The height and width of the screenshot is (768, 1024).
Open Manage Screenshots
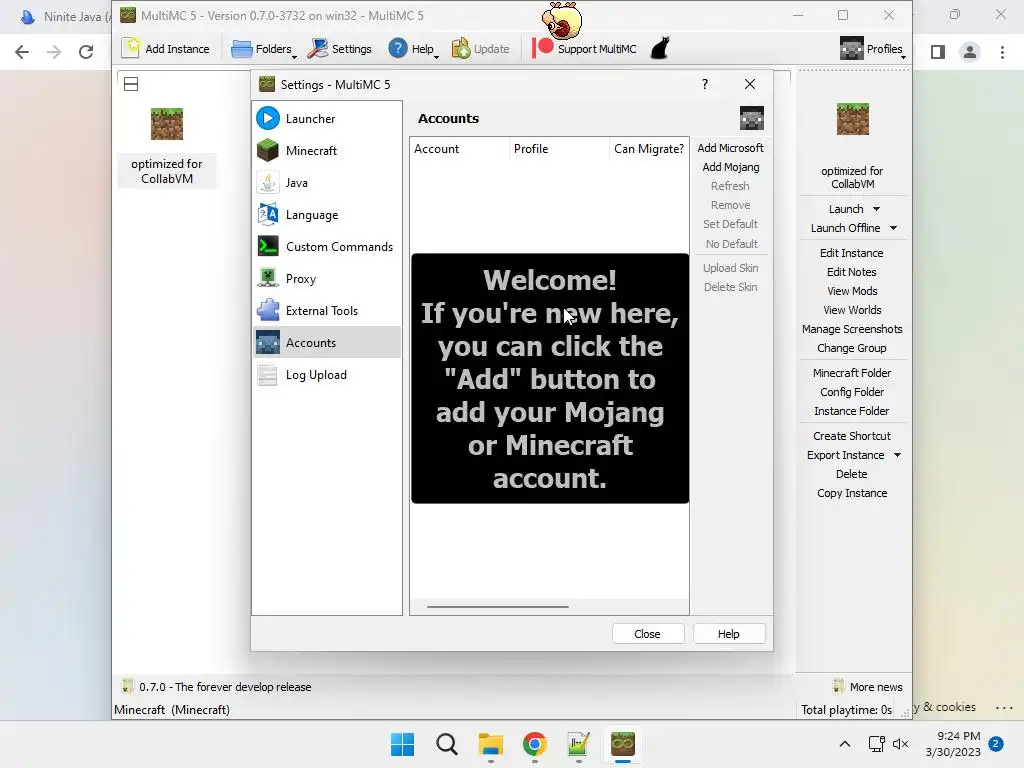pos(852,329)
